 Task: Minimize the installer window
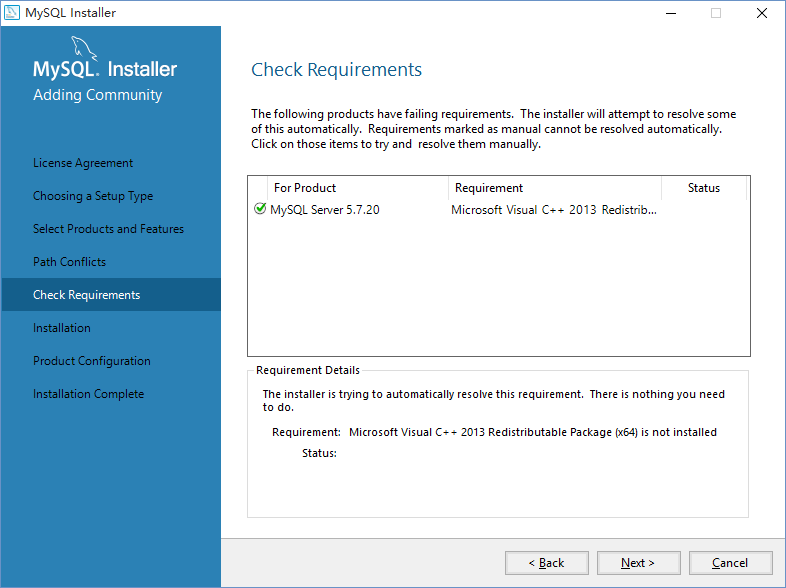pos(670,13)
